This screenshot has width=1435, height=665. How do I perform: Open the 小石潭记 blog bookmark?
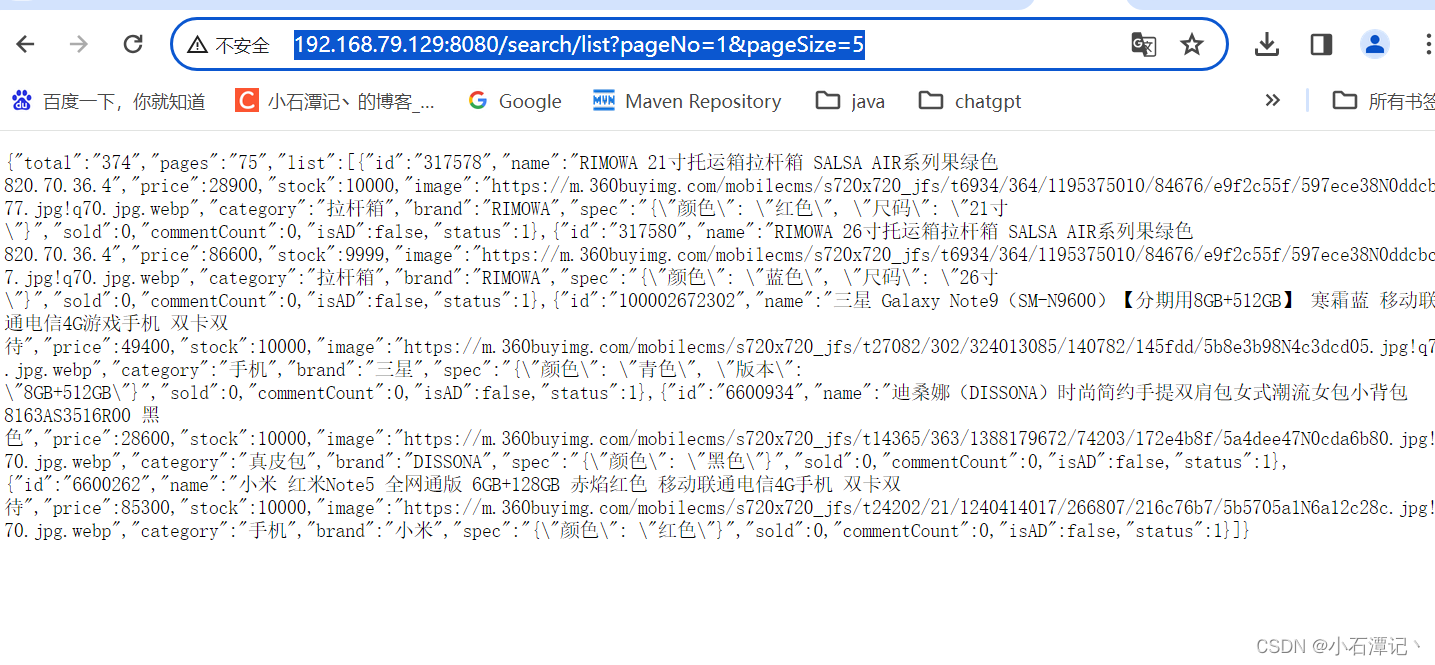(335, 101)
